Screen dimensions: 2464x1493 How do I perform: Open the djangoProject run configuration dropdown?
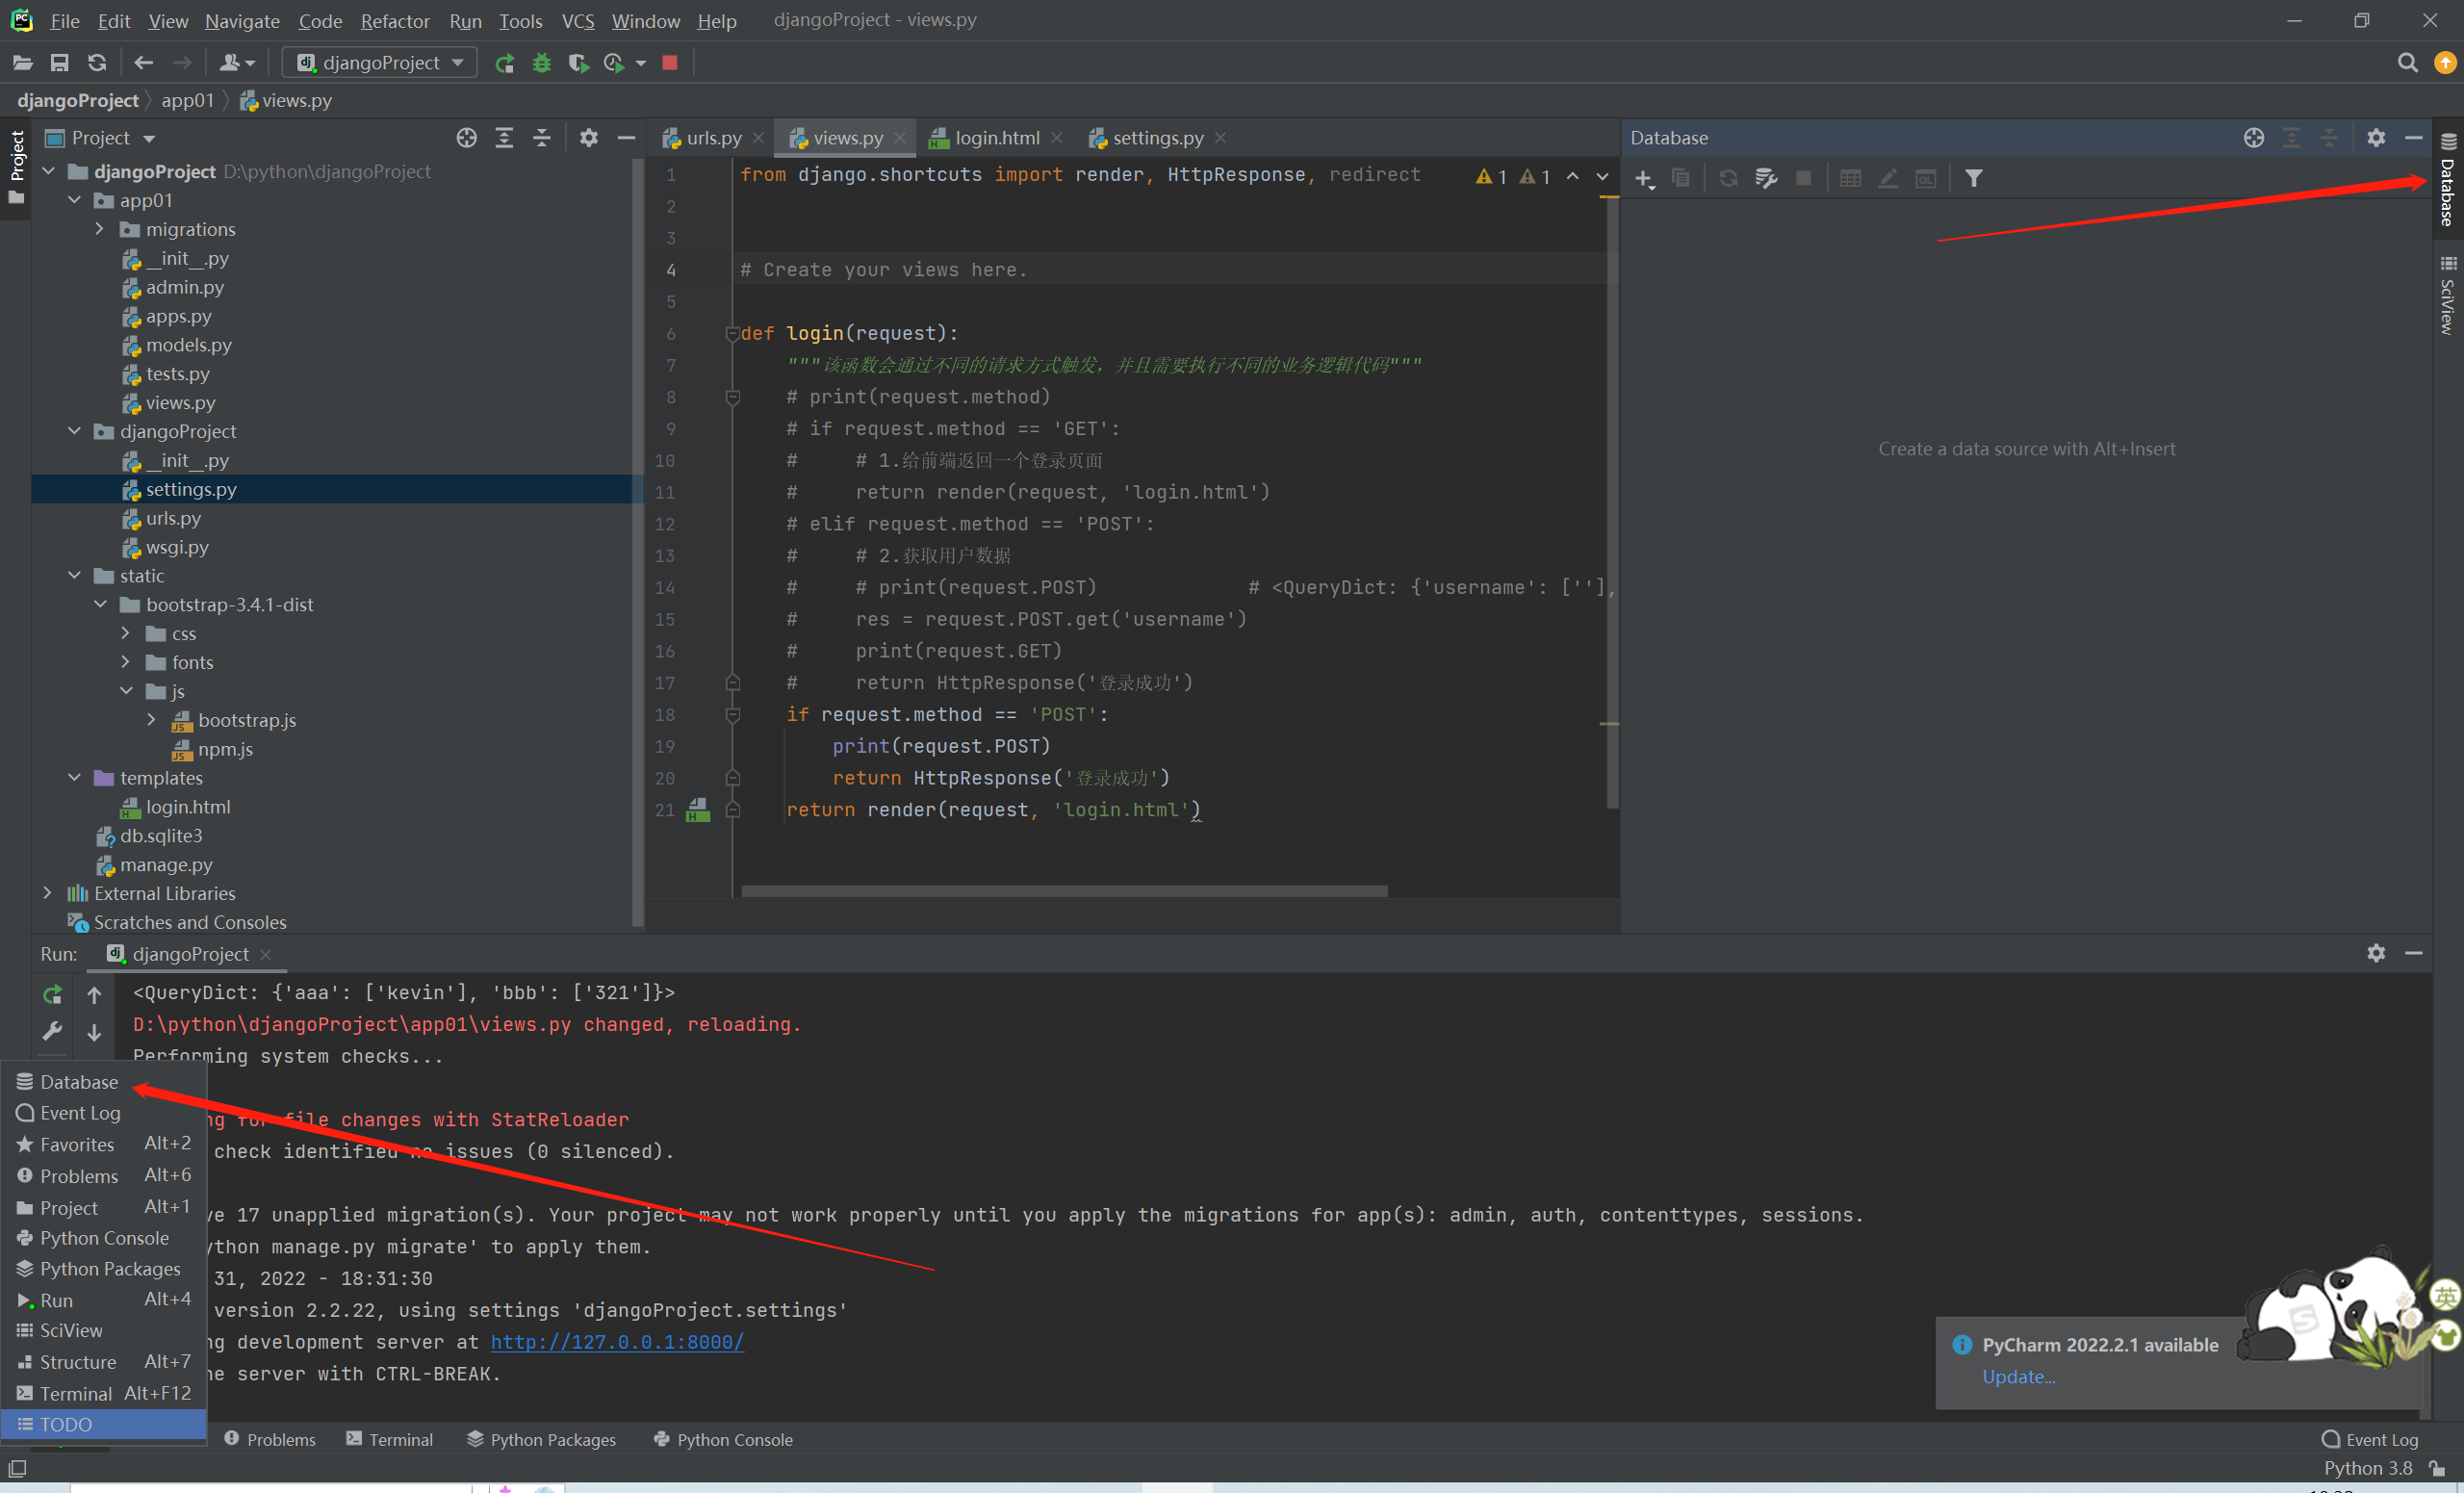point(380,63)
